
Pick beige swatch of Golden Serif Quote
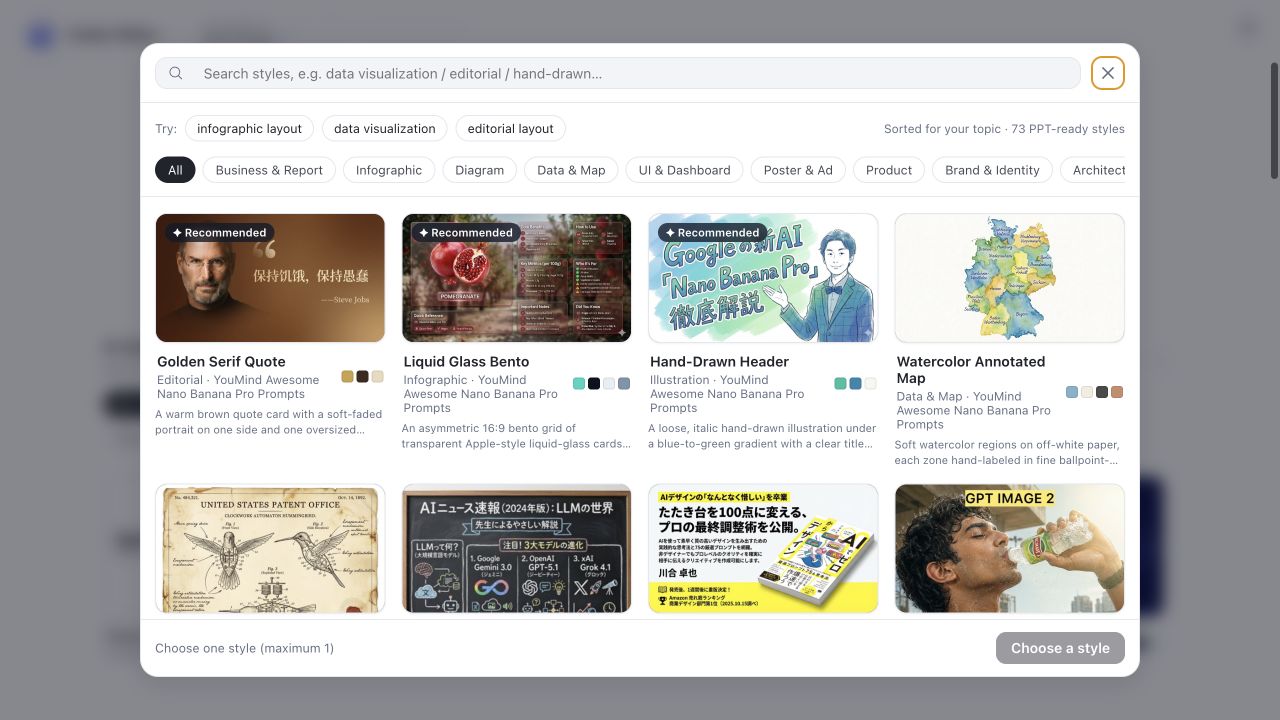377,377
